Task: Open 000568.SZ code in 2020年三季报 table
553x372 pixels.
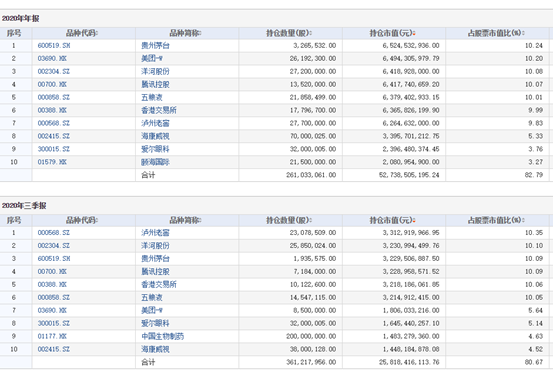Action: (54, 233)
